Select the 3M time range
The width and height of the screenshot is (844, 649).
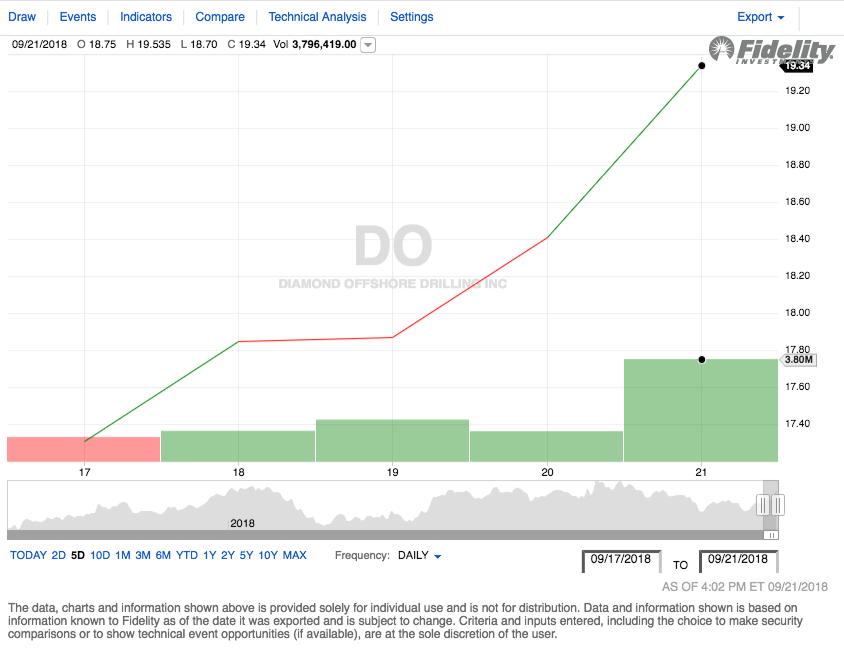143,555
